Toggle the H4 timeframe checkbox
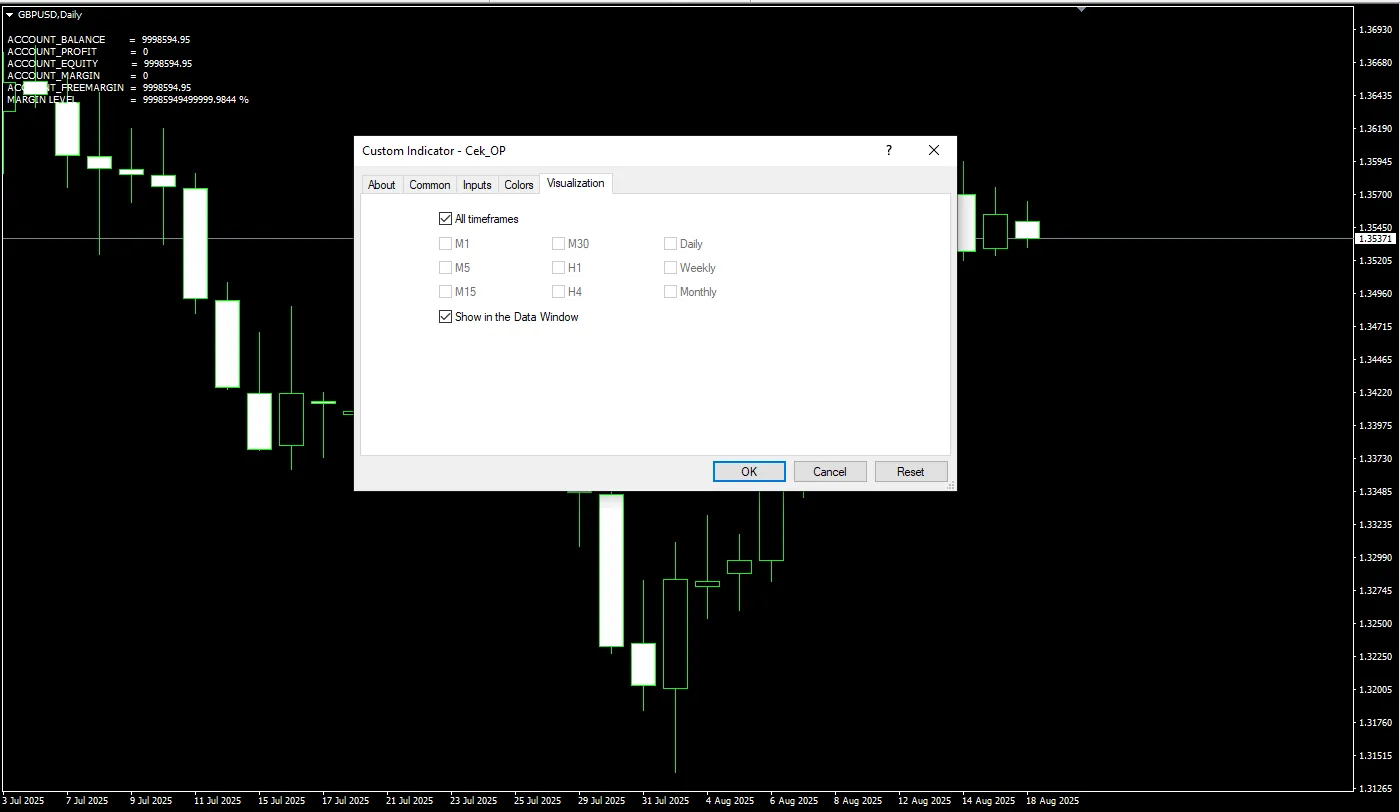 click(559, 292)
